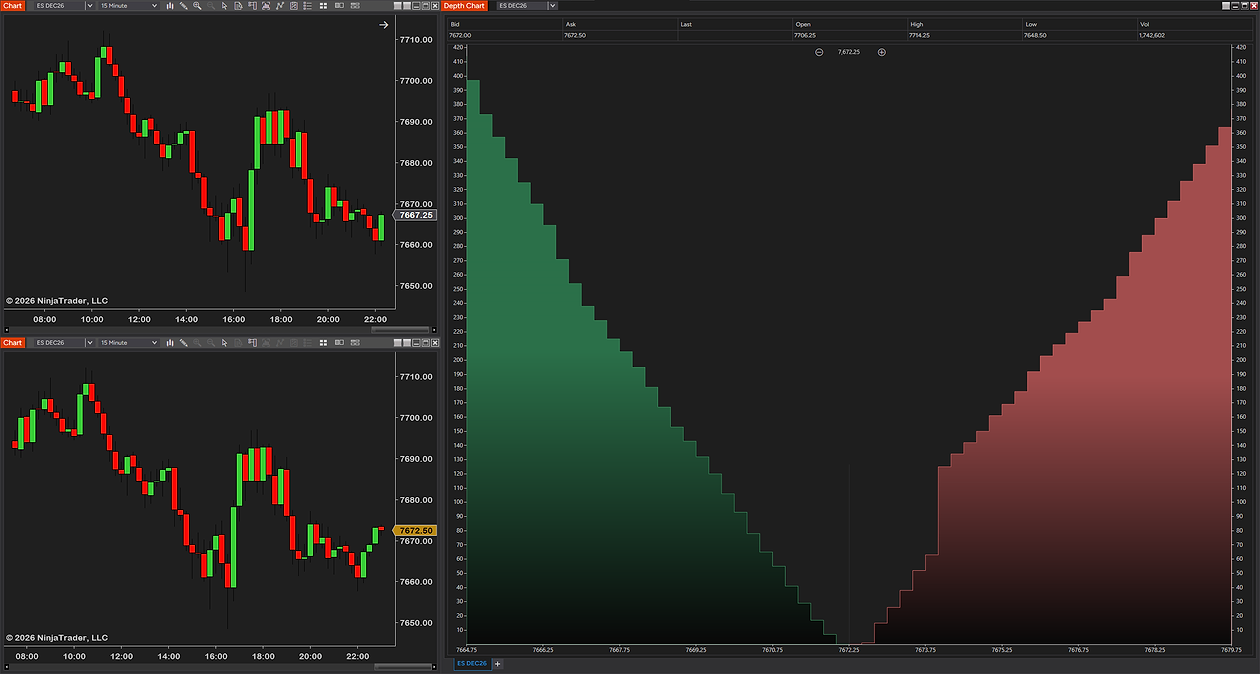Screen dimensions: 1260x674
Task: Open Indicators zigzag icon in top chart toolbar
Action: pyautogui.click(x=280, y=6)
